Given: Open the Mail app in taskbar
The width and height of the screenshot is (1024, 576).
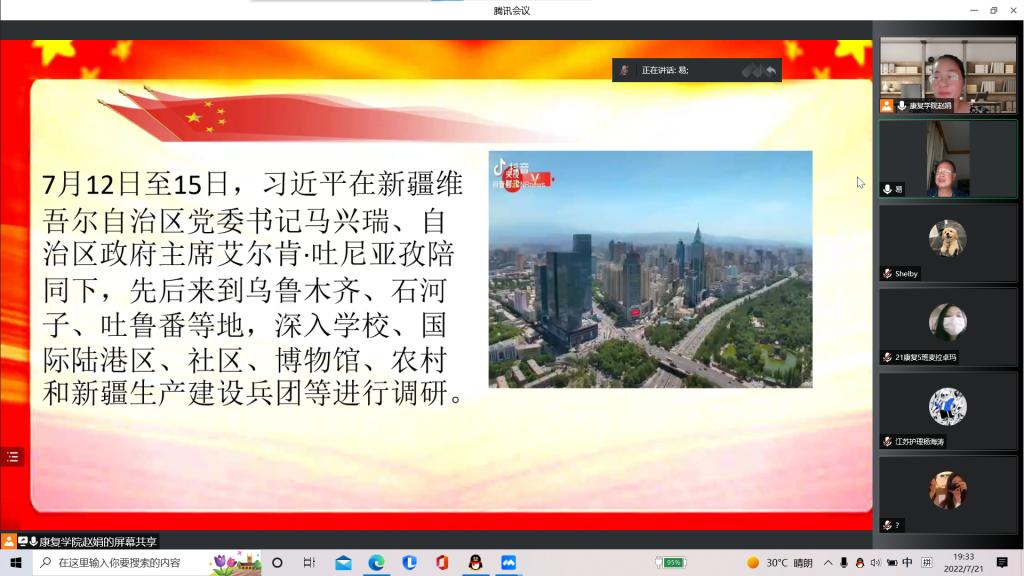Looking at the screenshot, I should (x=343, y=563).
